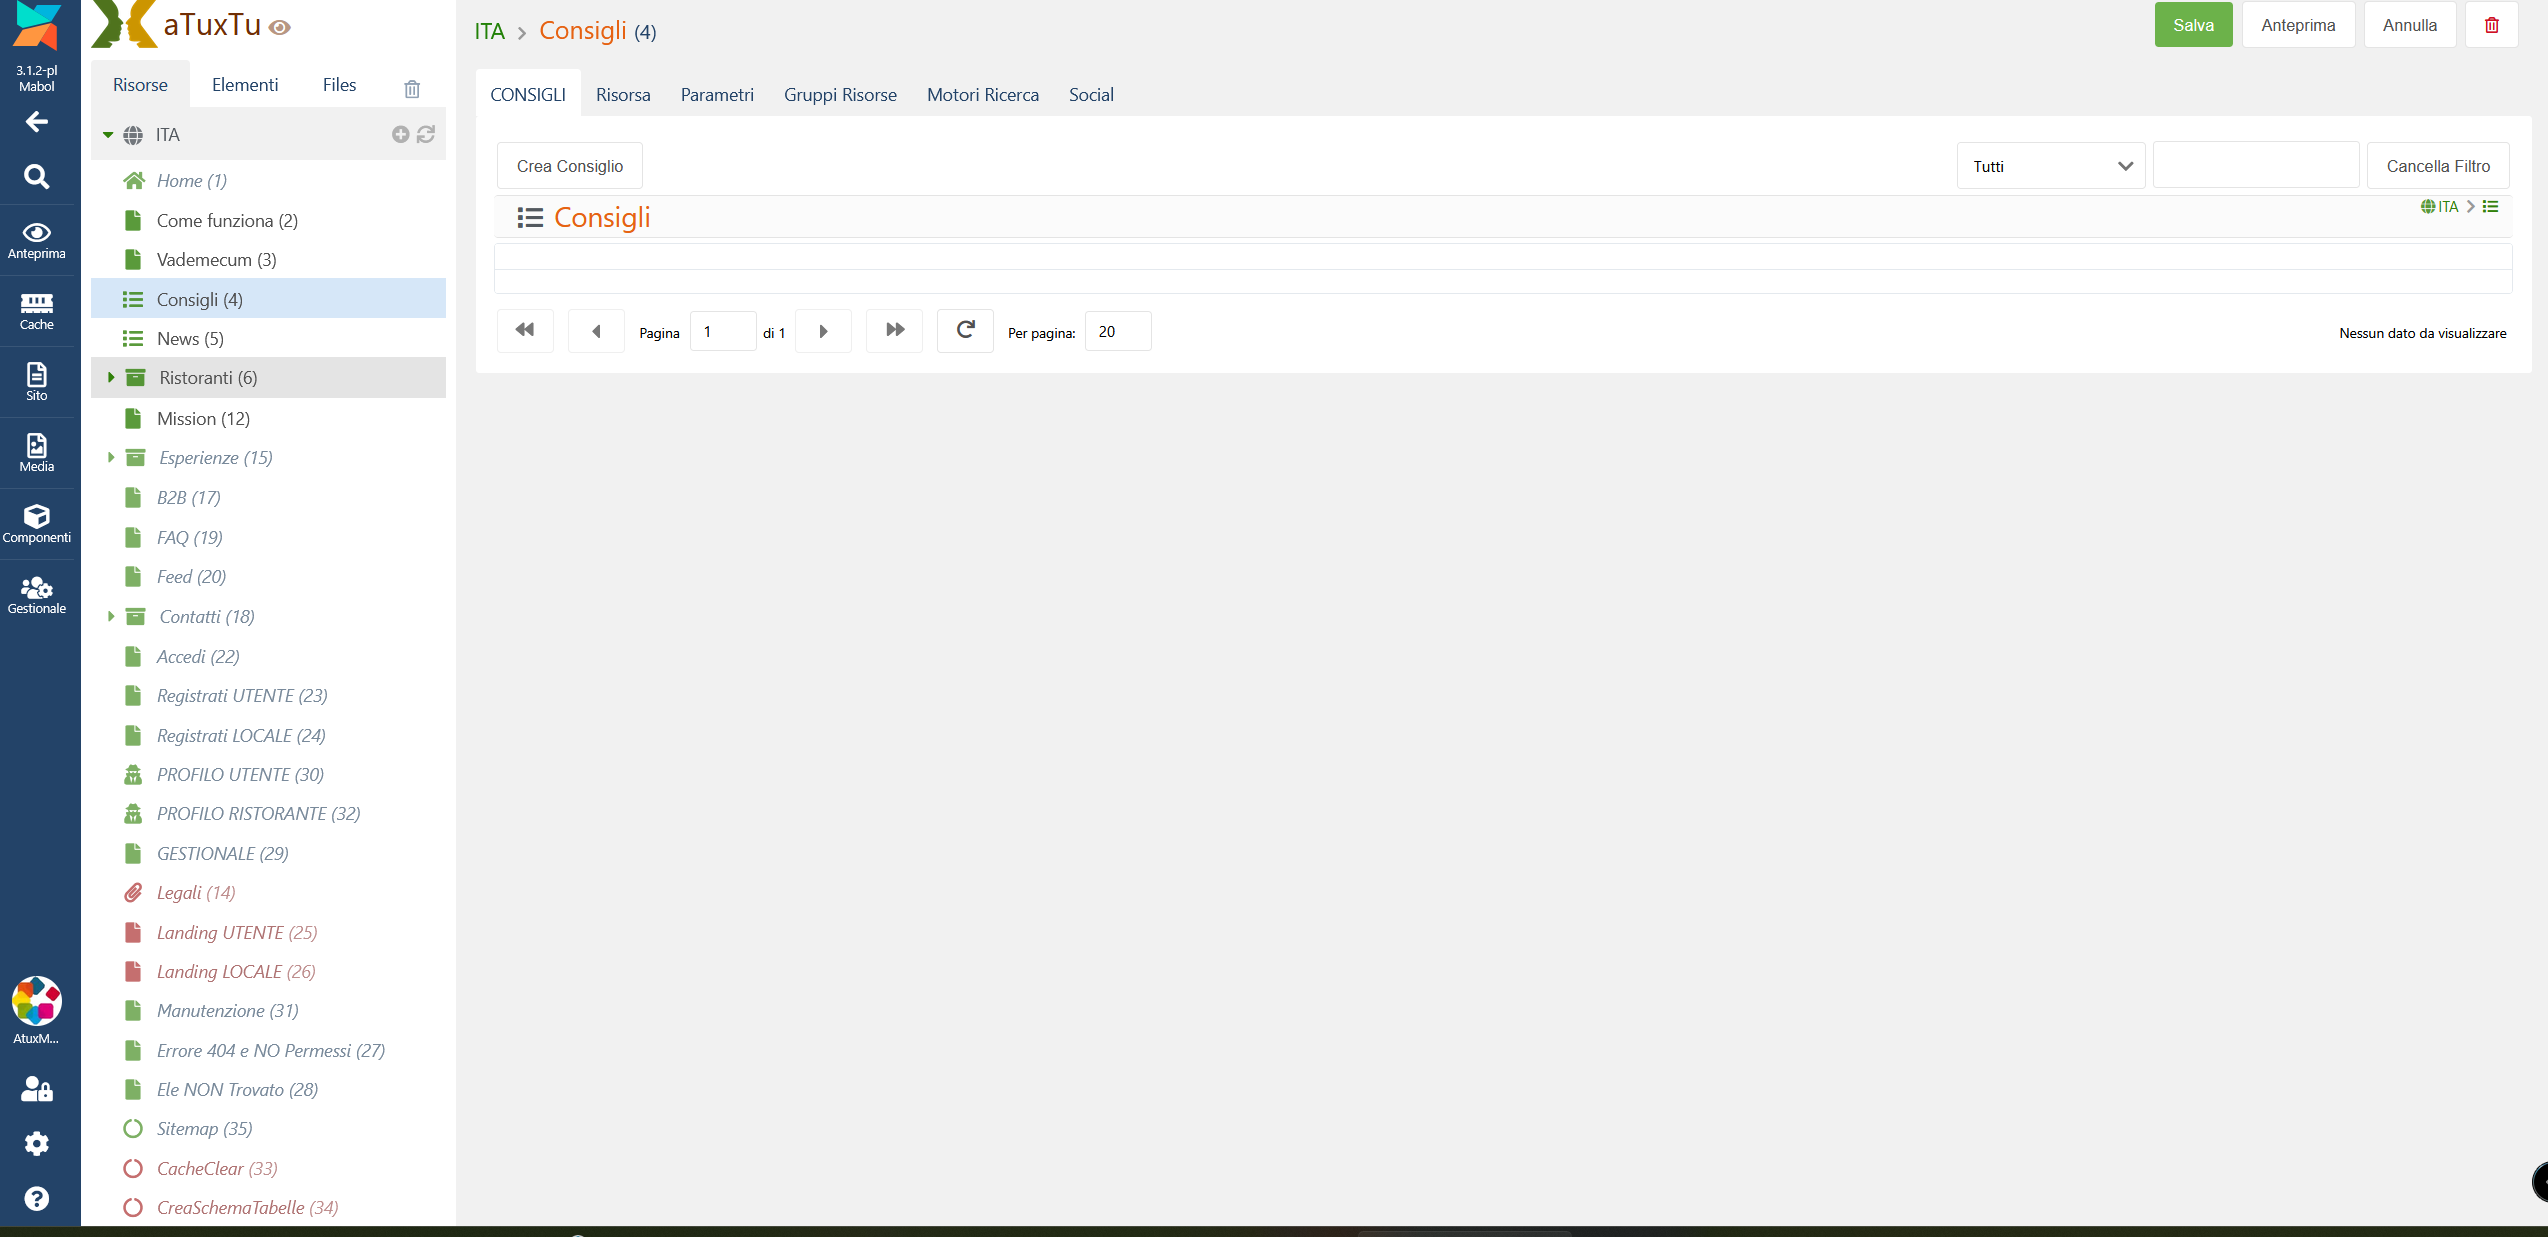The height and width of the screenshot is (1237, 2548).
Task: Add resource with plus icon beside ITA
Action: click(400, 134)
